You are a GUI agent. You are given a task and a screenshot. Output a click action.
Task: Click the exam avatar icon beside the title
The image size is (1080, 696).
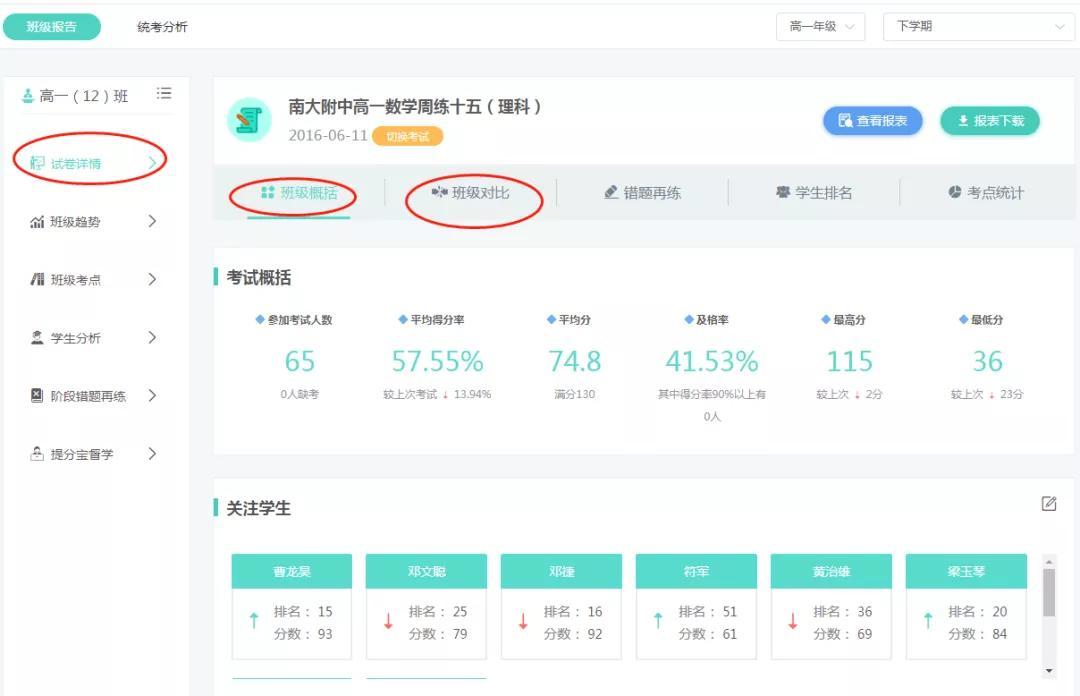pyautogui.click(x=248, y=120)
